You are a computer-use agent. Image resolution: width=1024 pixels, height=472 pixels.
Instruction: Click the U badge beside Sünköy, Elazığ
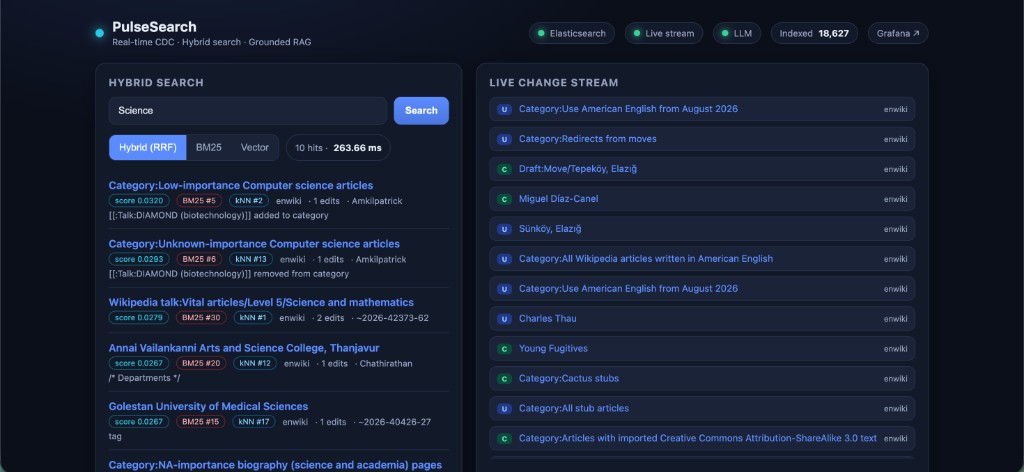(x=504, y=229)
